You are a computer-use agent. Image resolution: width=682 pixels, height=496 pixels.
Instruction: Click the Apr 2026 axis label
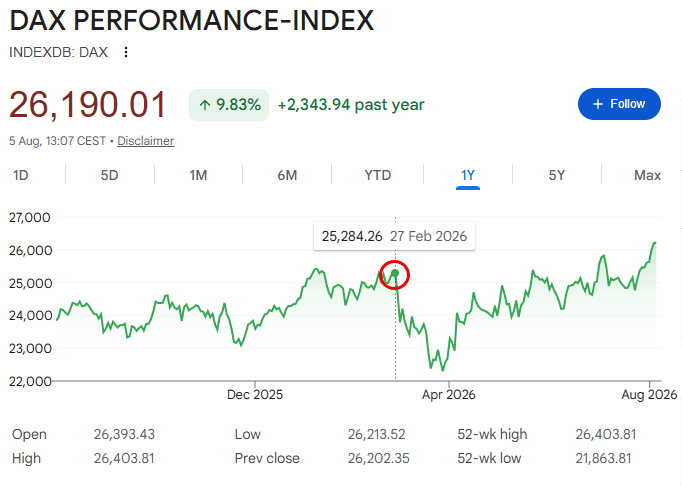[448, 395]
